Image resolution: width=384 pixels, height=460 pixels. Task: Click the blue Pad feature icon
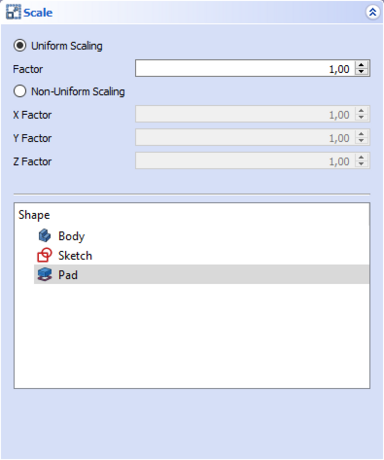click(x=44, y=275)
